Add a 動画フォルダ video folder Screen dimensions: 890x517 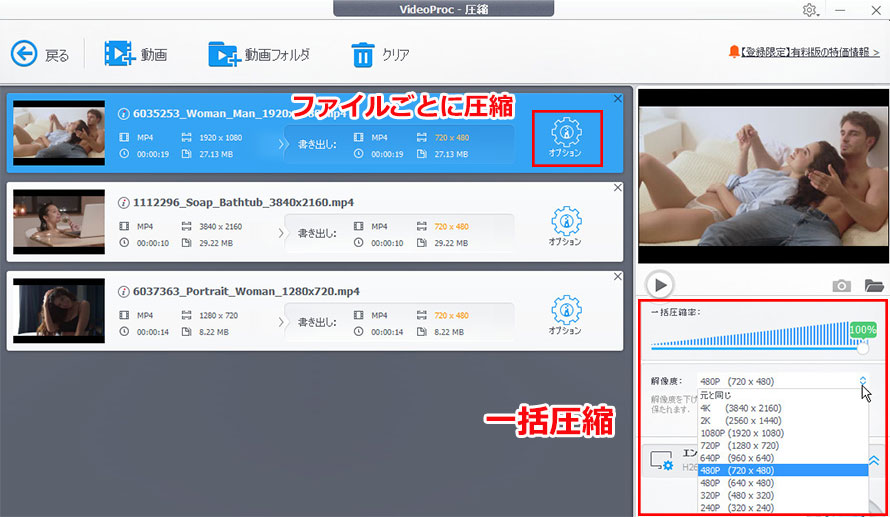225,54
